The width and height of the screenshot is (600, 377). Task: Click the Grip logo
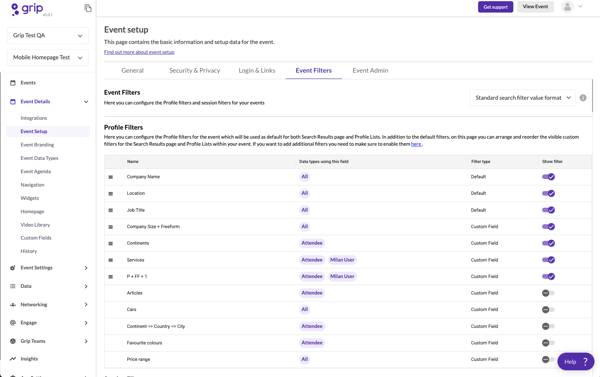coord(27,9)
